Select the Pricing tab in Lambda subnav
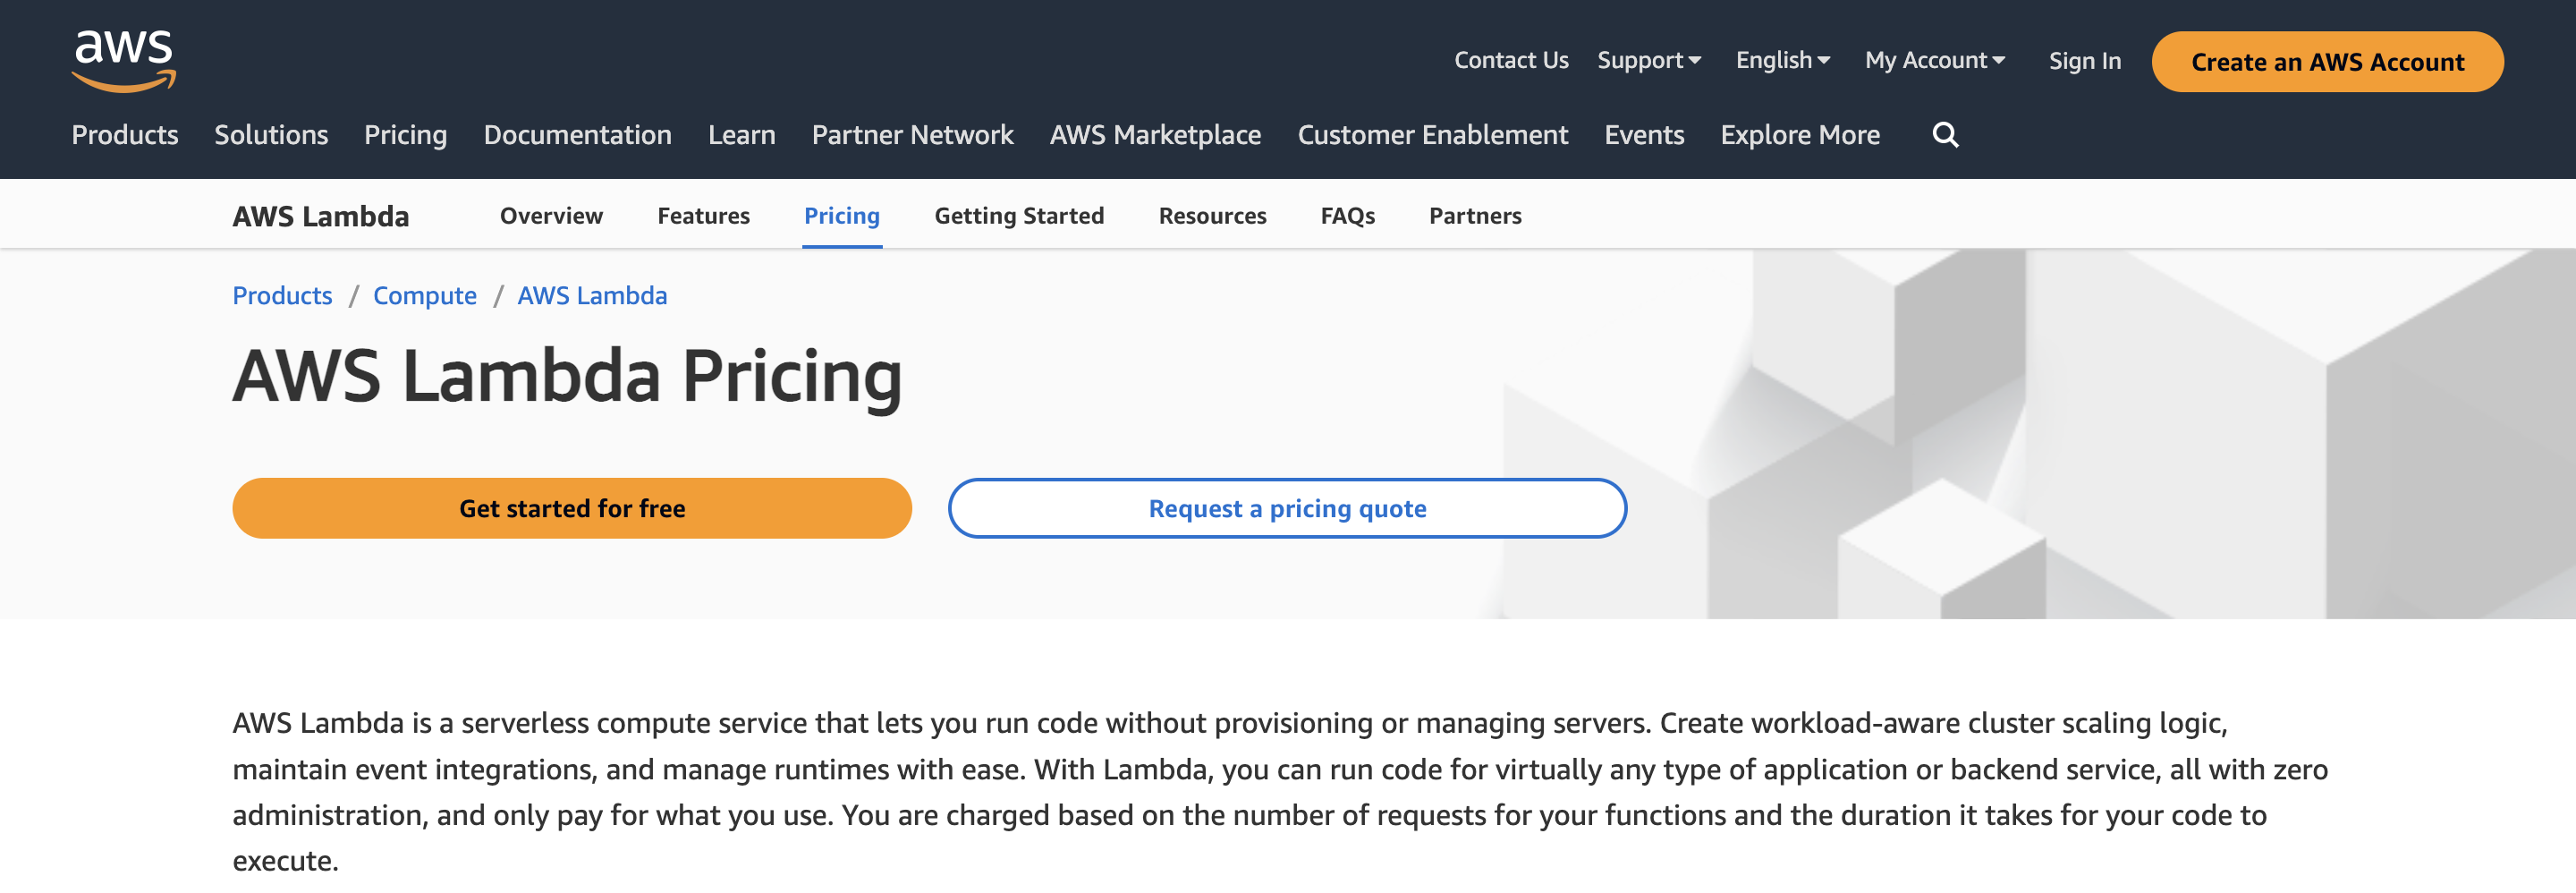This screenshot has height=893, width=2576. [x=842, y=216]
